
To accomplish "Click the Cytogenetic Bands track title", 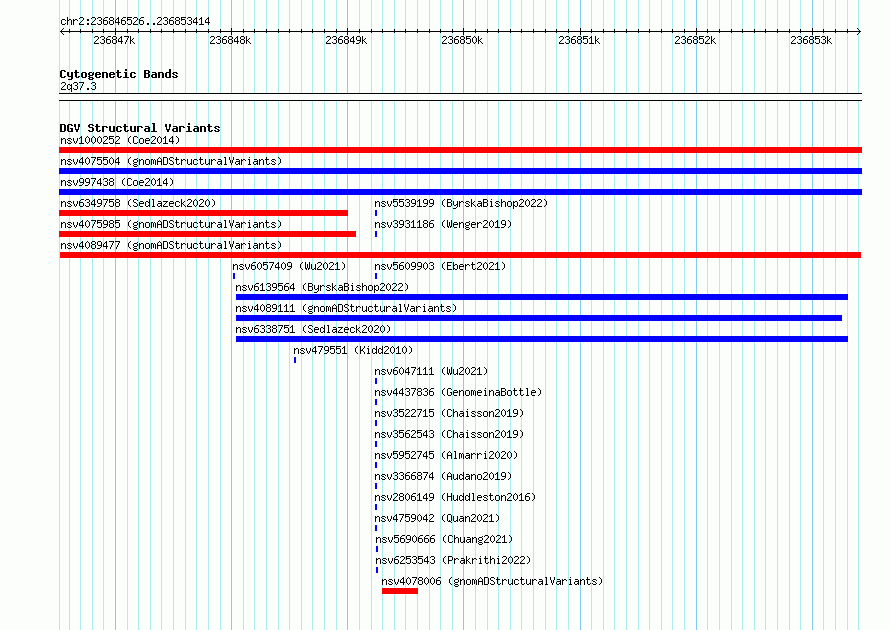I will tap(119, 74).
